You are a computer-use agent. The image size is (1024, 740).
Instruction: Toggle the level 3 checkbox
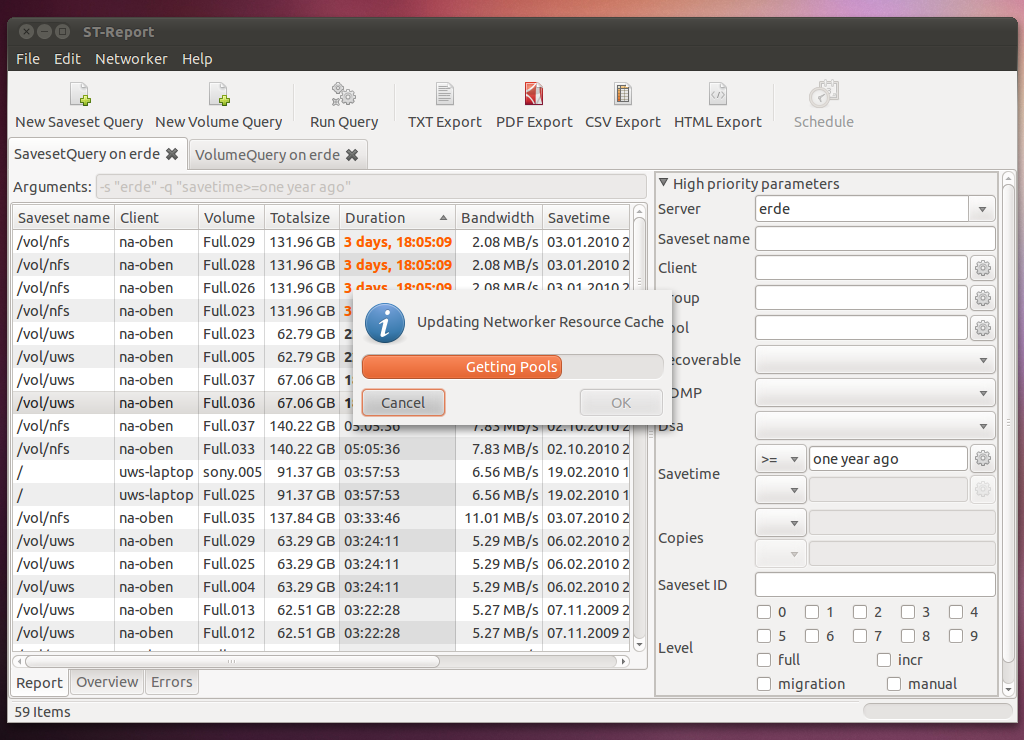tap(908, 612)
